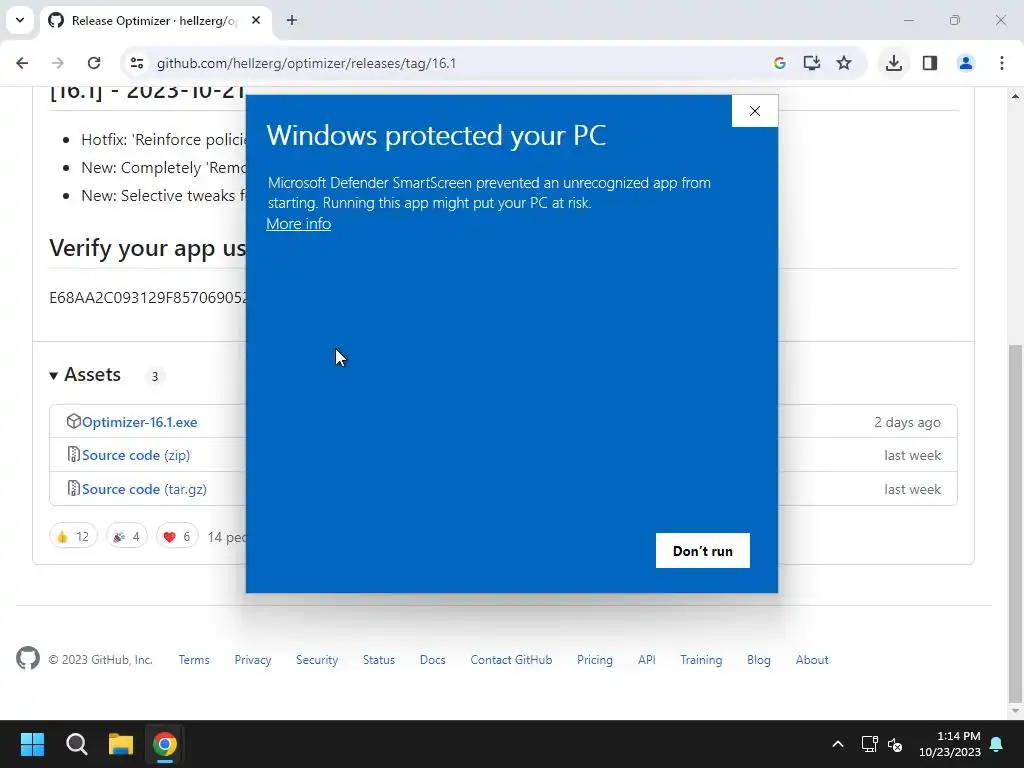Open the Terms footer link
Viewport: 1024px width, 768px height.
coord(194,660)
